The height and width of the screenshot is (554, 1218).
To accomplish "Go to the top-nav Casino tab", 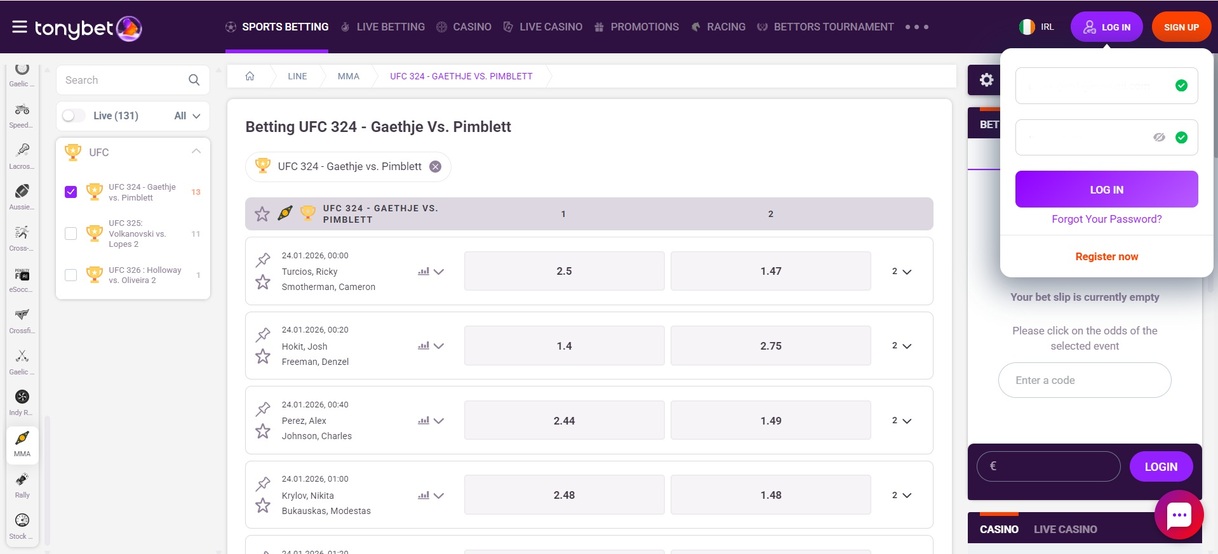I will pyautogui.click(x=464, y=27).
